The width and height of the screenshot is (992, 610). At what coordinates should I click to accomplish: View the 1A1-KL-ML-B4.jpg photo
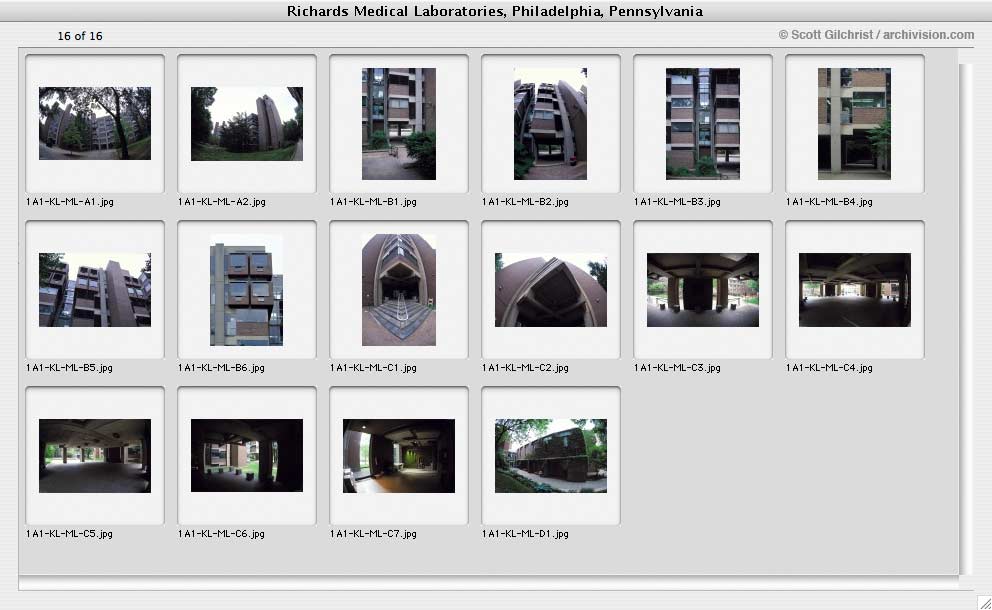pyautogui.click(x=854, y=124)
